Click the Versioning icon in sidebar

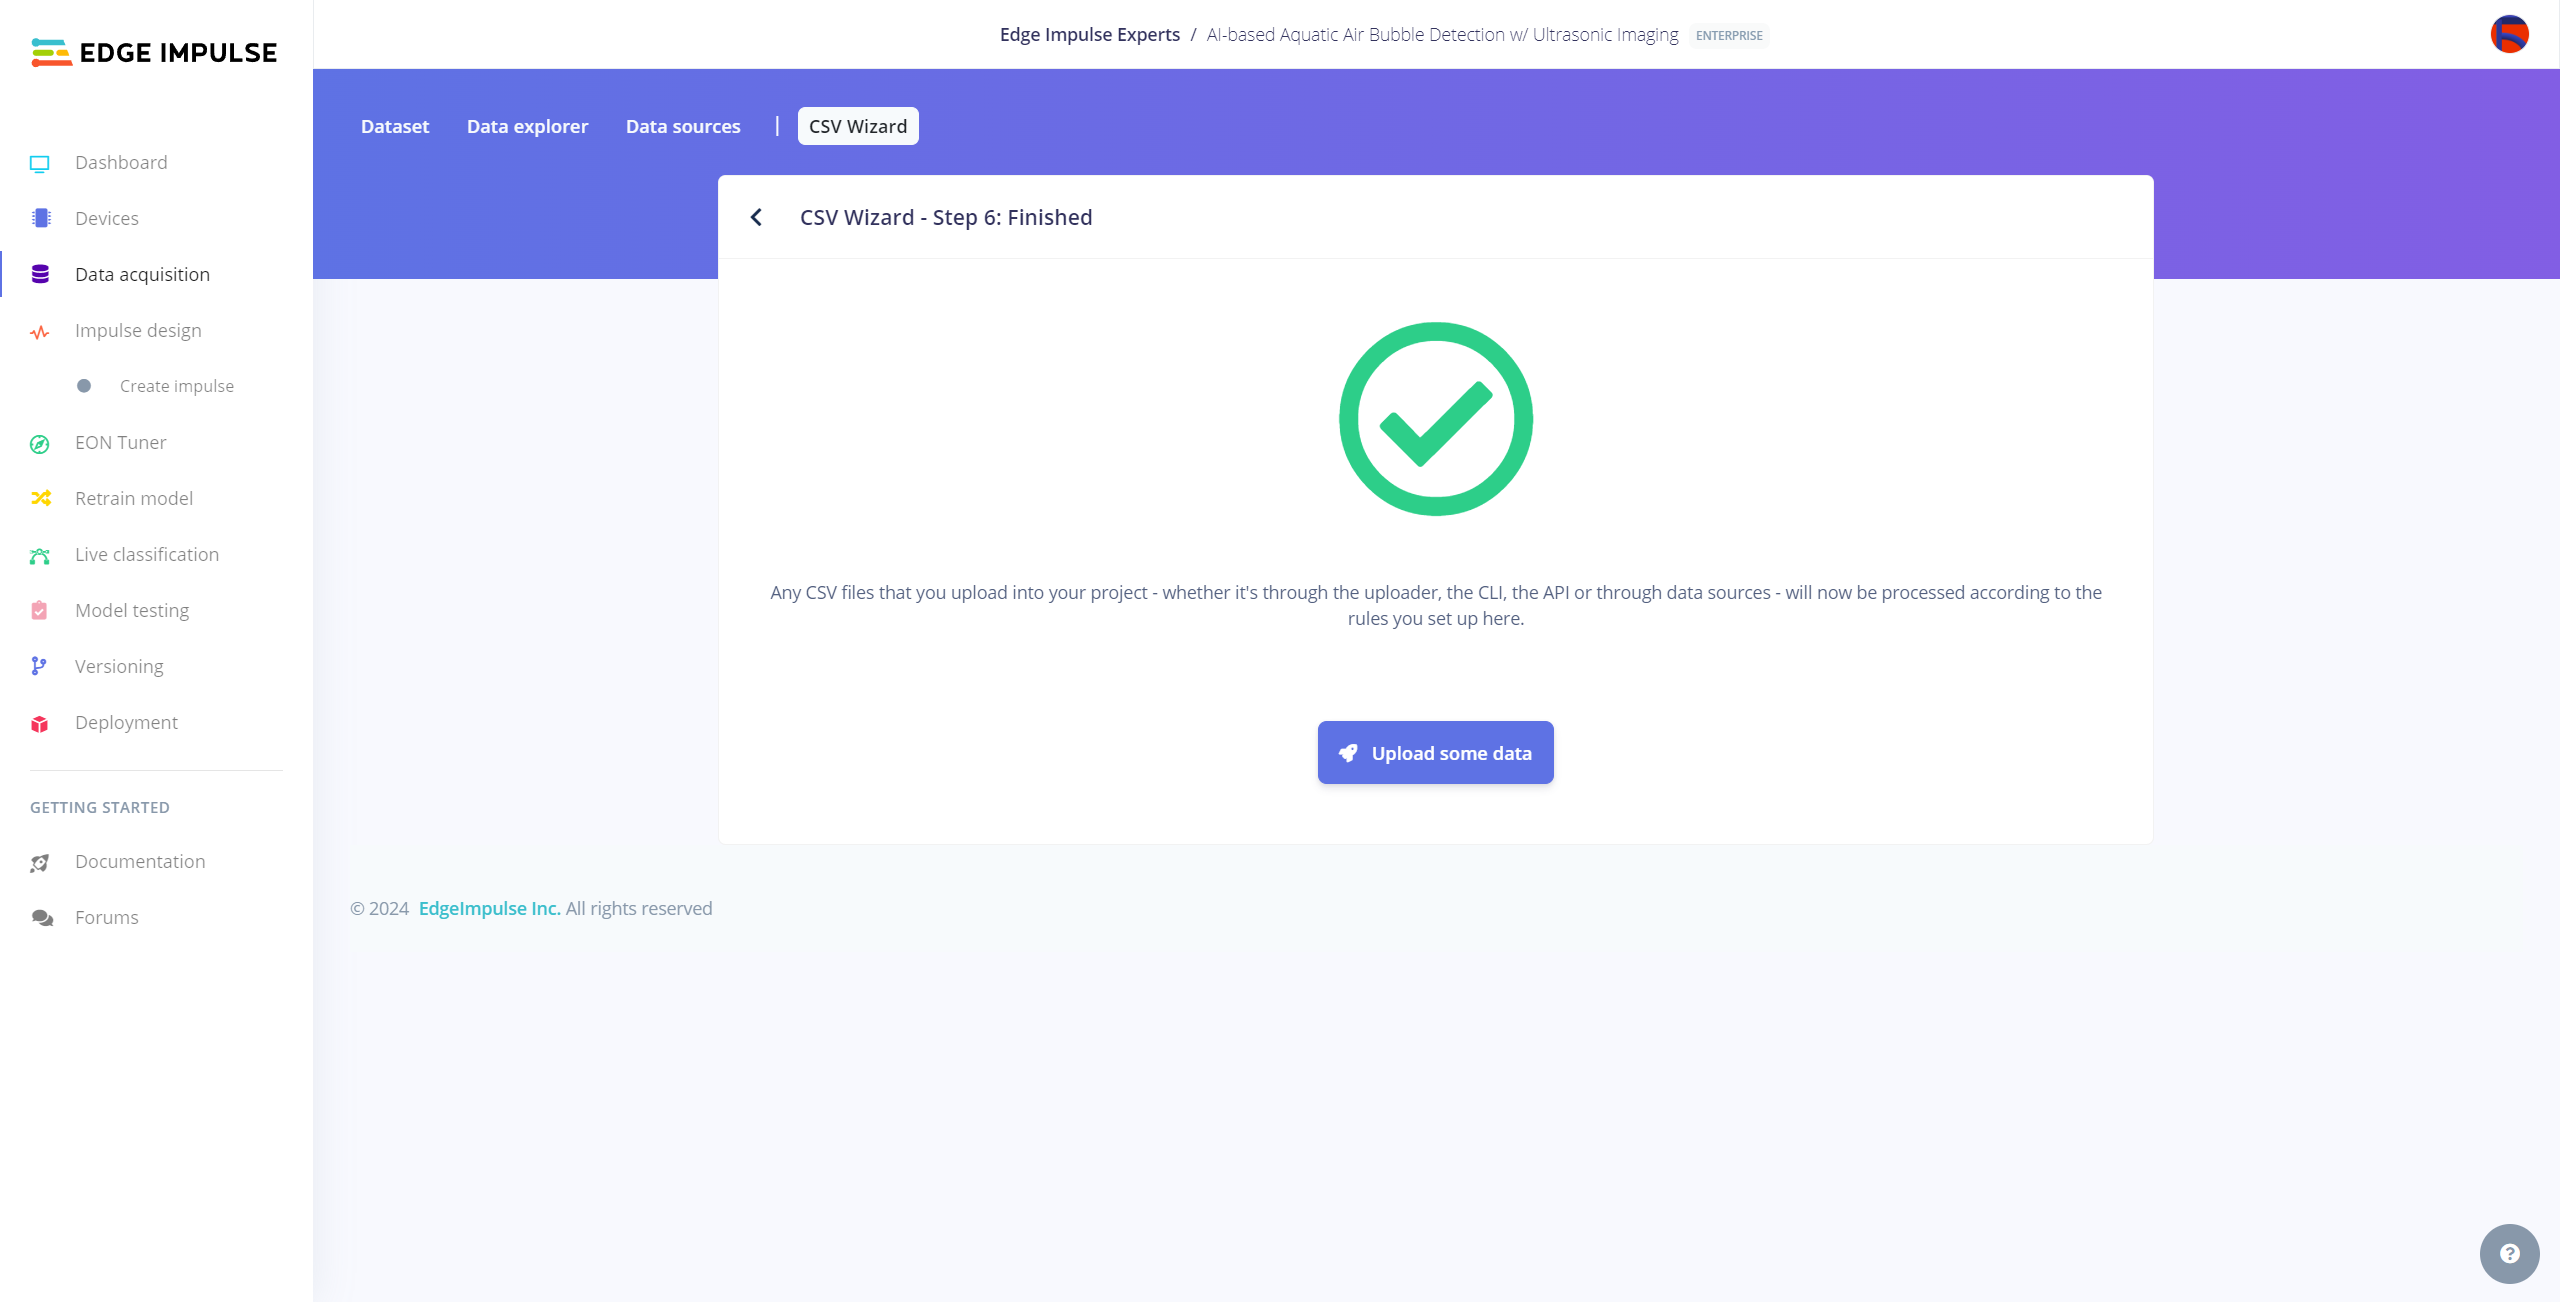tap(40, 666)
